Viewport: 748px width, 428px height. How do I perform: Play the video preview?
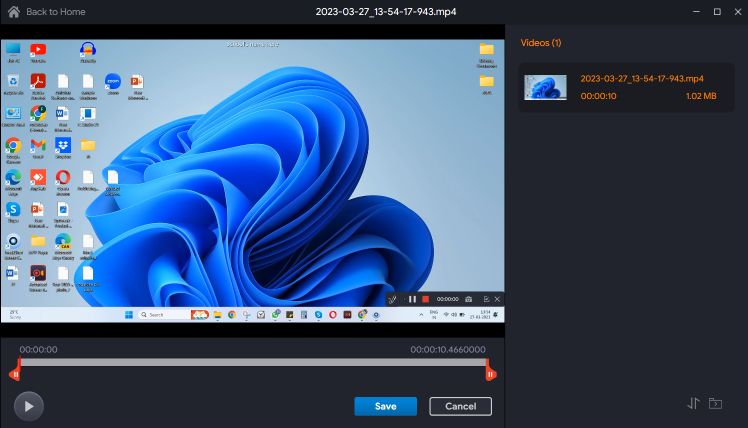tap(29, 405)
